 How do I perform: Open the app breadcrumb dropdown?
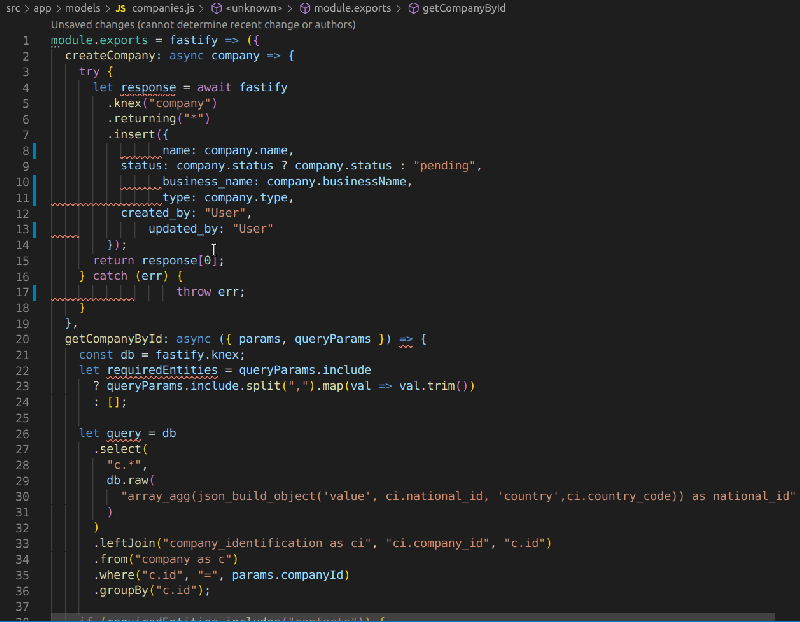[x=42, y=8]
